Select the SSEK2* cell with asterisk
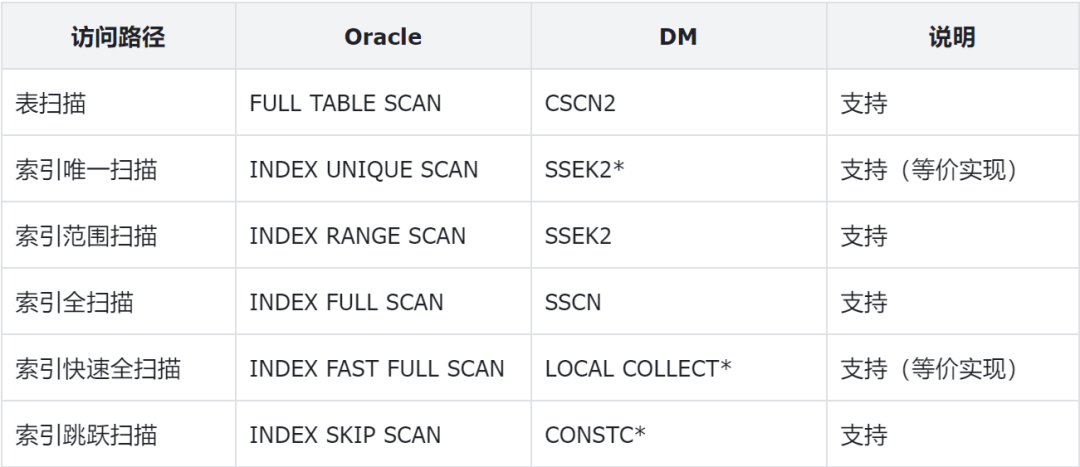1080x467 pixels. (x=585, y=170)
